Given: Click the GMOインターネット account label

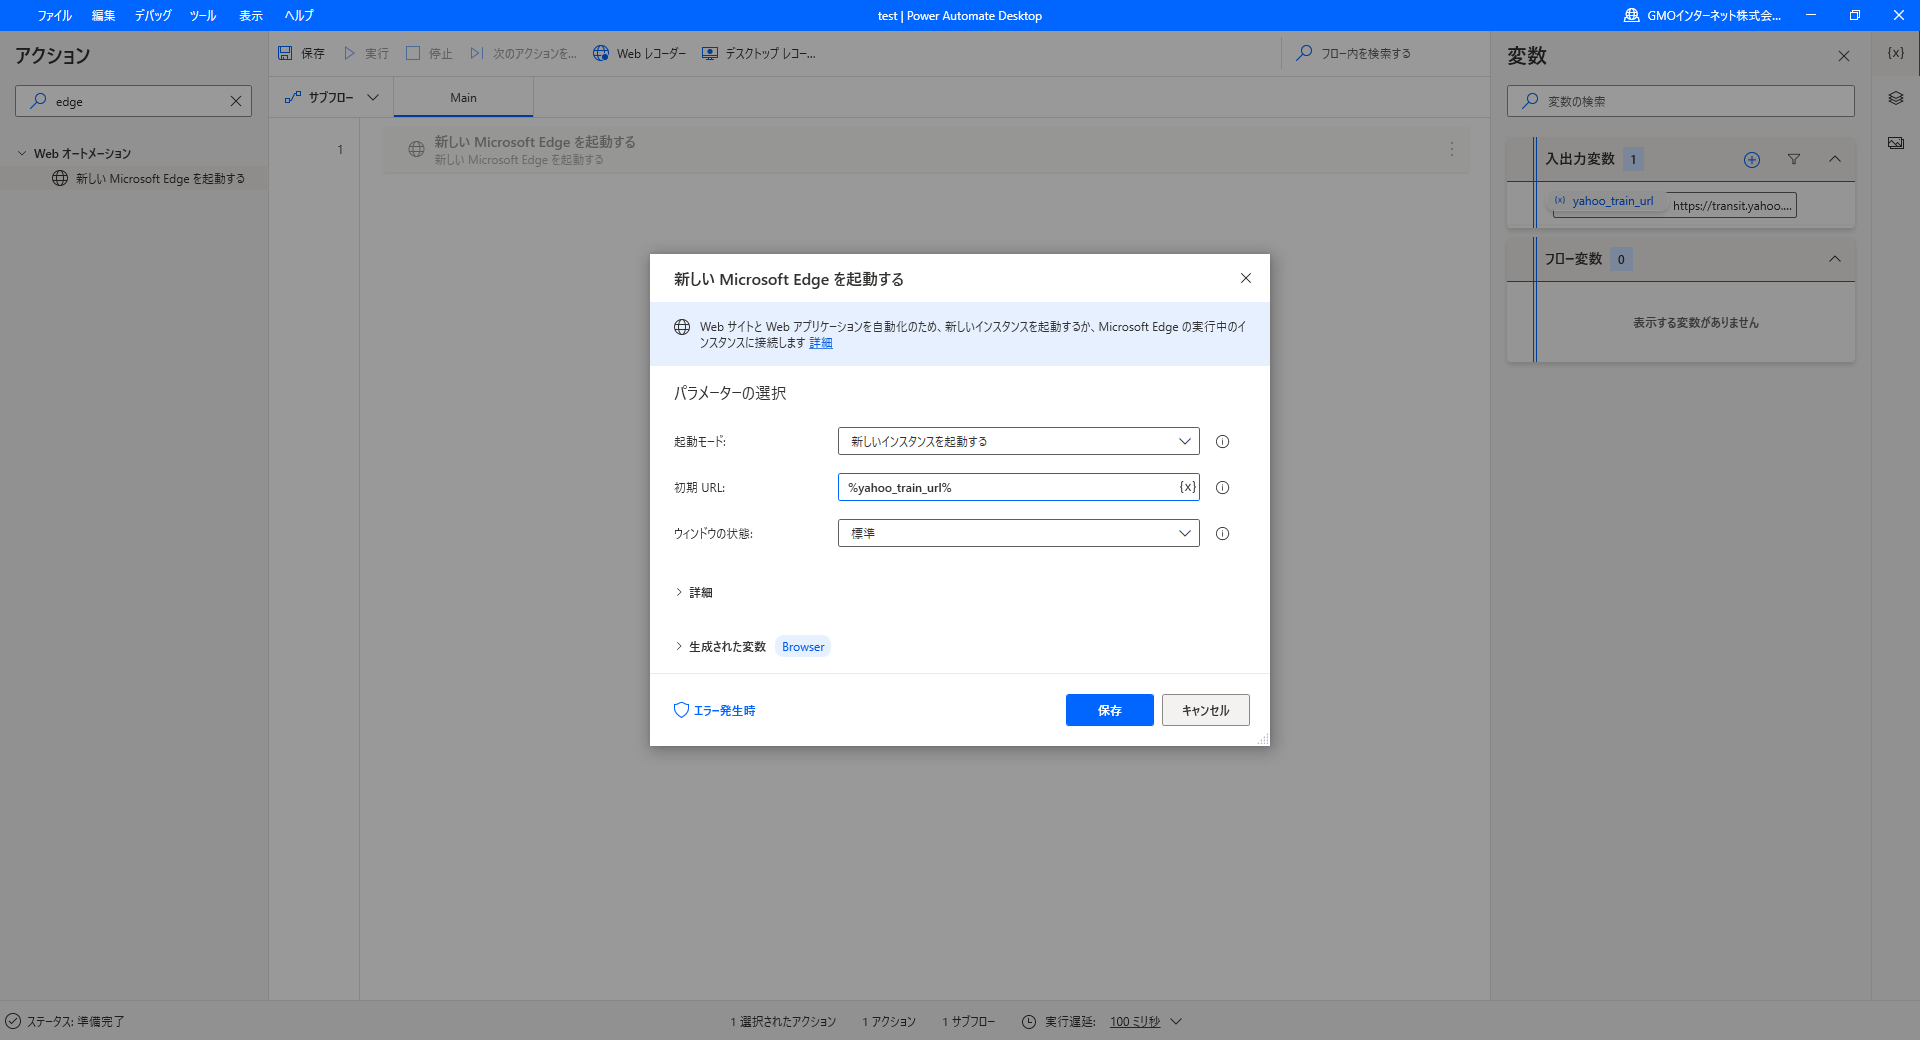Looking at the screenshot, I should tap(1703, 15).
